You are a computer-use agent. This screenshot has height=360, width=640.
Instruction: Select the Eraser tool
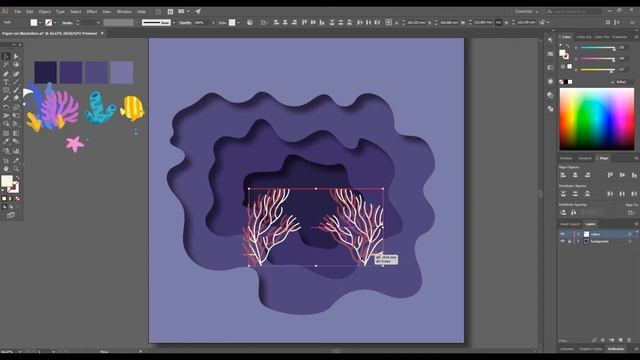point(16,98)
